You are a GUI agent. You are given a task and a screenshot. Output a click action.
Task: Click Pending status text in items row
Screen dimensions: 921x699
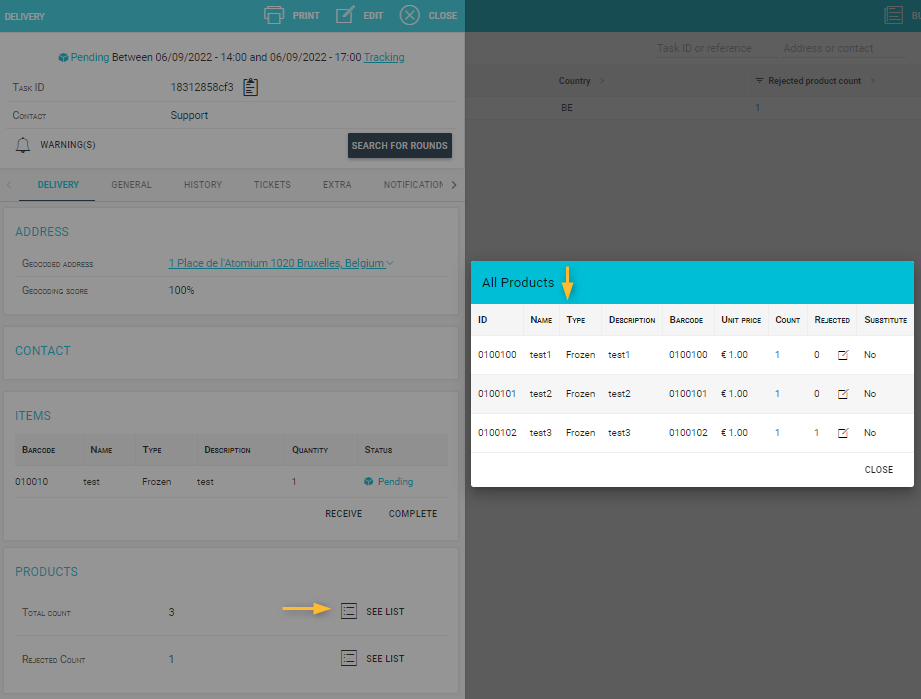395,482
